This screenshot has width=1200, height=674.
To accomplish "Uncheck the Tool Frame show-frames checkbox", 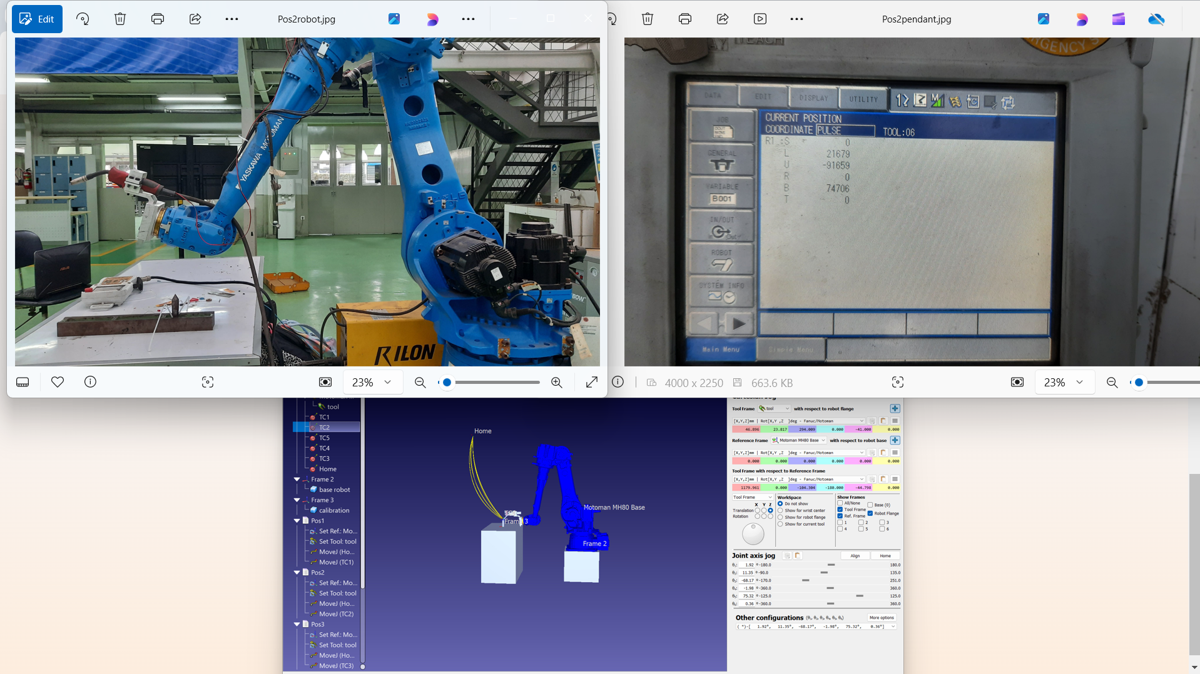I will 840,509.
